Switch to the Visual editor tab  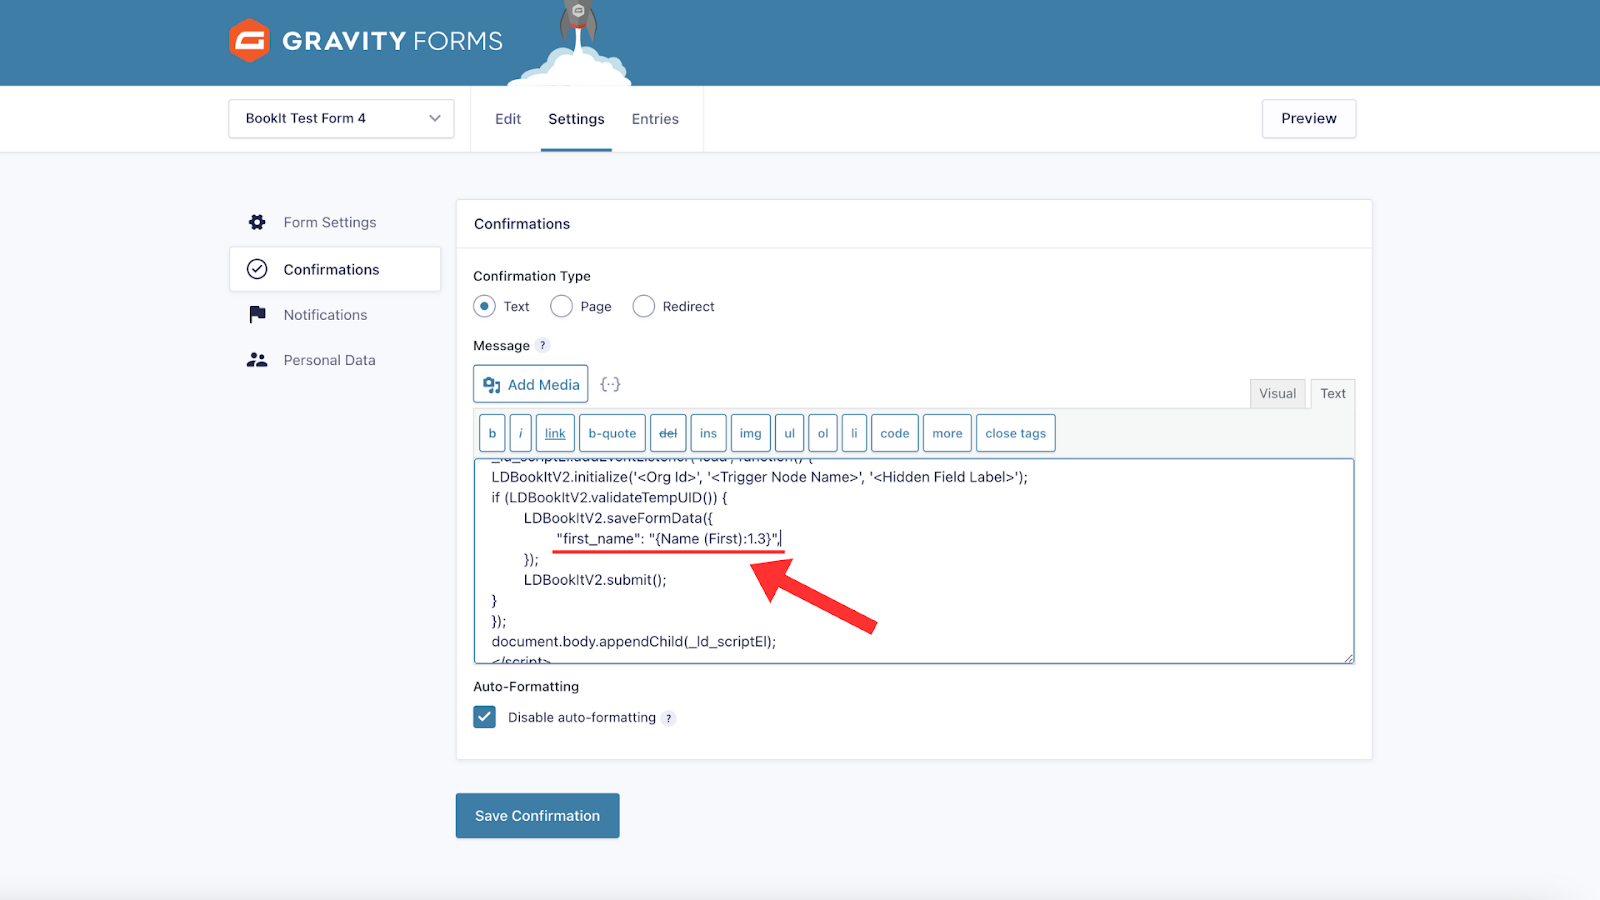tap(1277, 393)
